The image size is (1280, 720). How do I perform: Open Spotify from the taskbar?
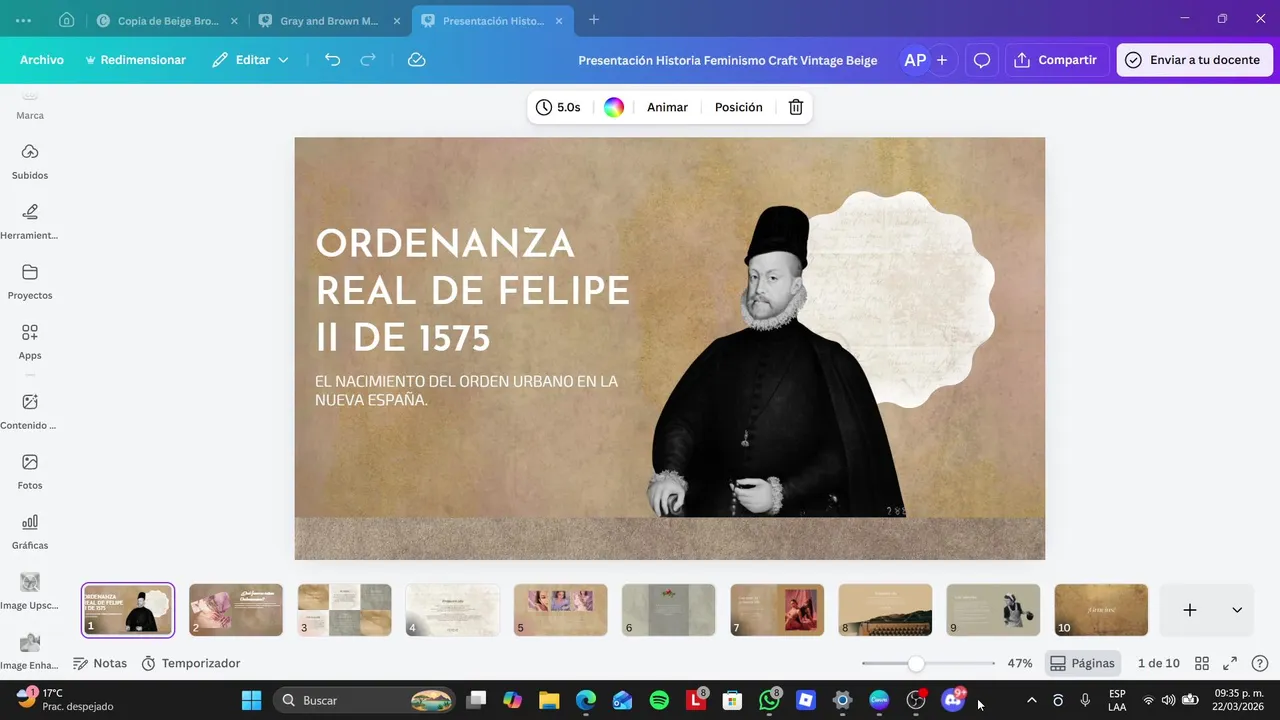tap(659, 700)
